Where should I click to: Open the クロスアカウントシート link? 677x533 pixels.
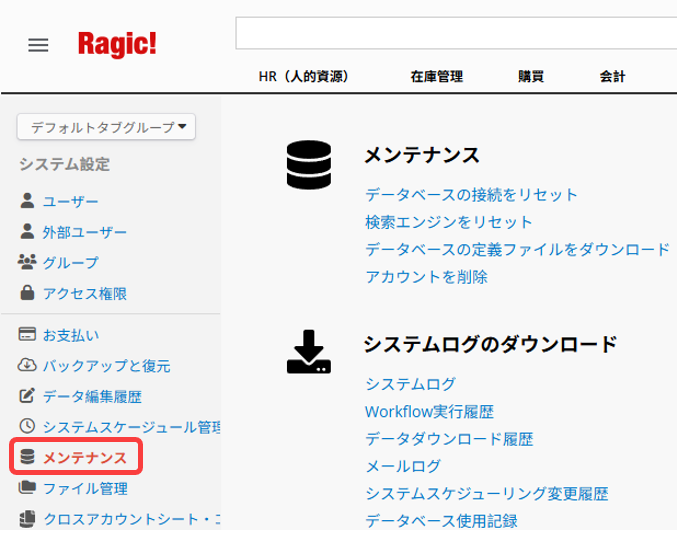pyautogui.click(x=132, y=519)
